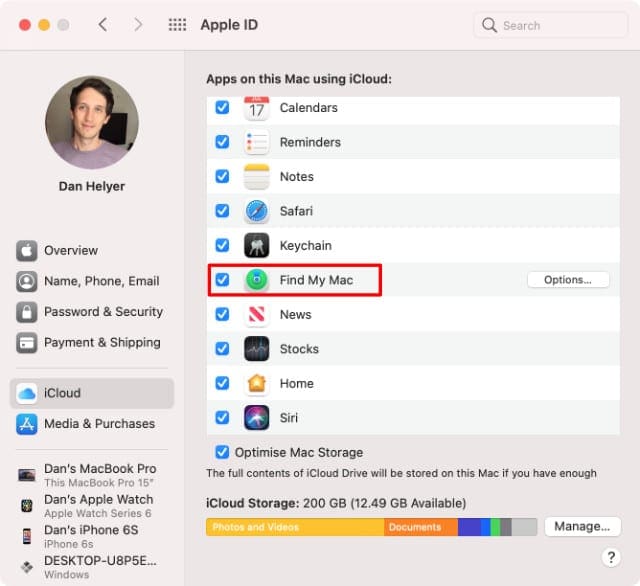Open the Overview section
The height and width of the screenshot is (586, 640).
pyautogui.click(x=92, y=251)
